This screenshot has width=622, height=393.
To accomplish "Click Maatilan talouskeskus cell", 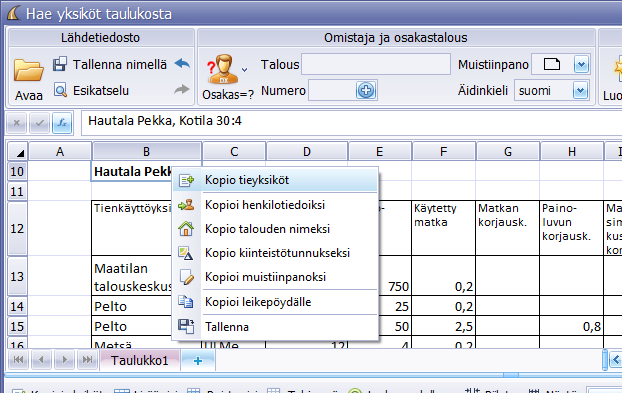I will click(x=132, y=276).
